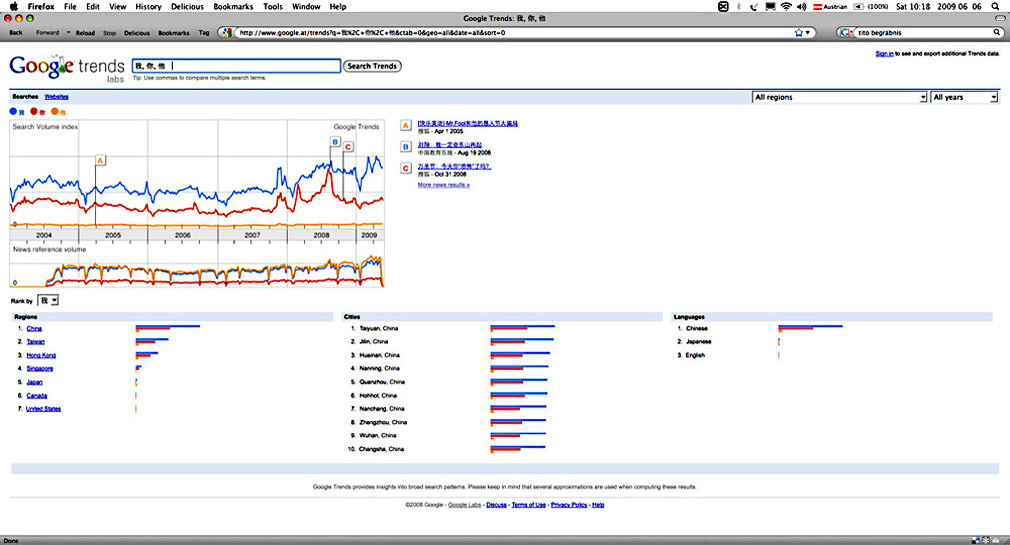Click the B news marker icon in list
This screenshot has height=545, width=1010.
406,147
